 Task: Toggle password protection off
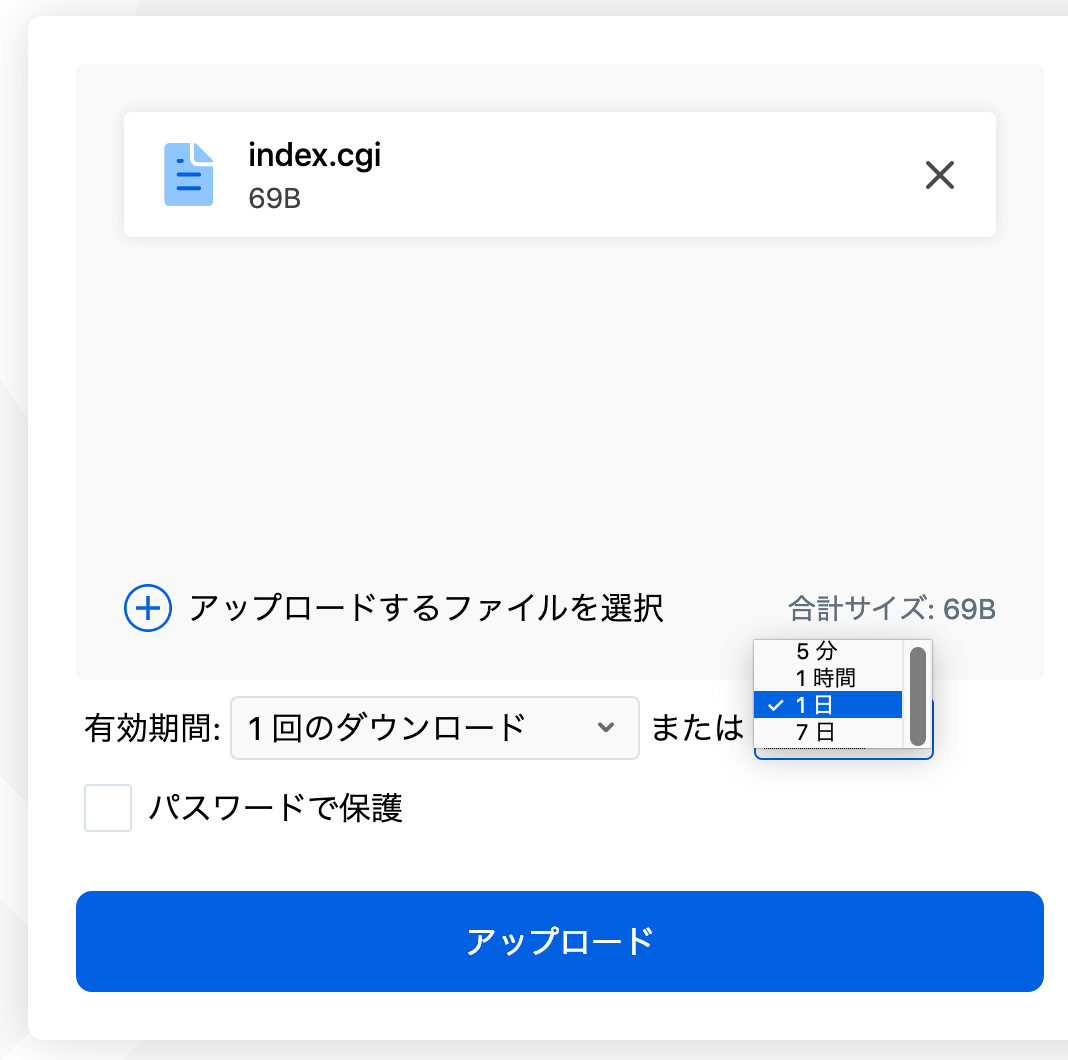click(x=107, y=808)
